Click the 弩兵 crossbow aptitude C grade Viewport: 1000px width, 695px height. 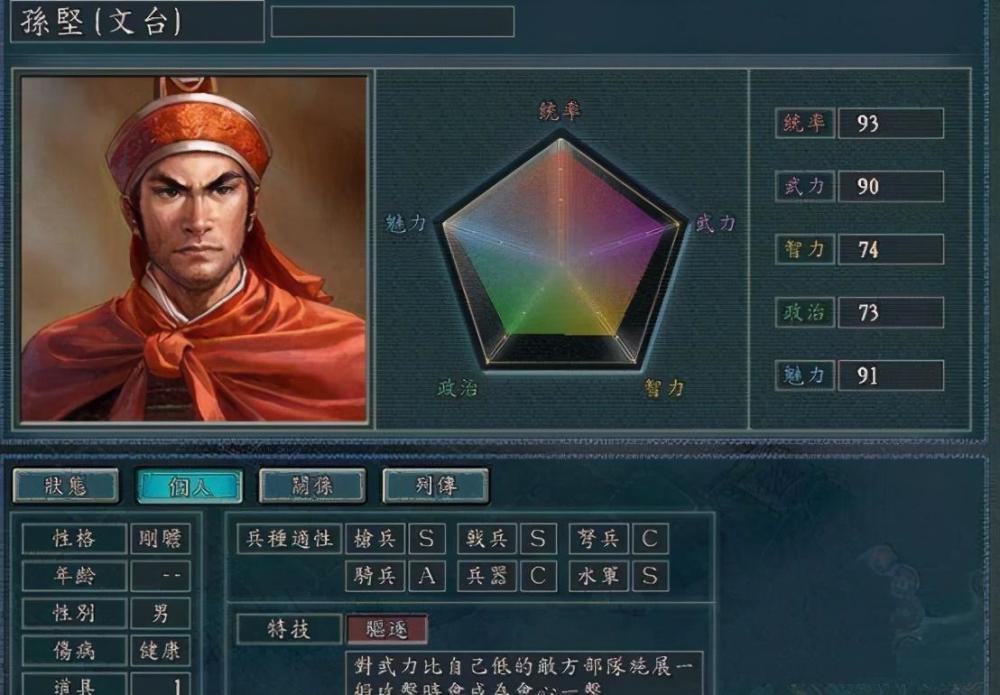click(650, 539)
